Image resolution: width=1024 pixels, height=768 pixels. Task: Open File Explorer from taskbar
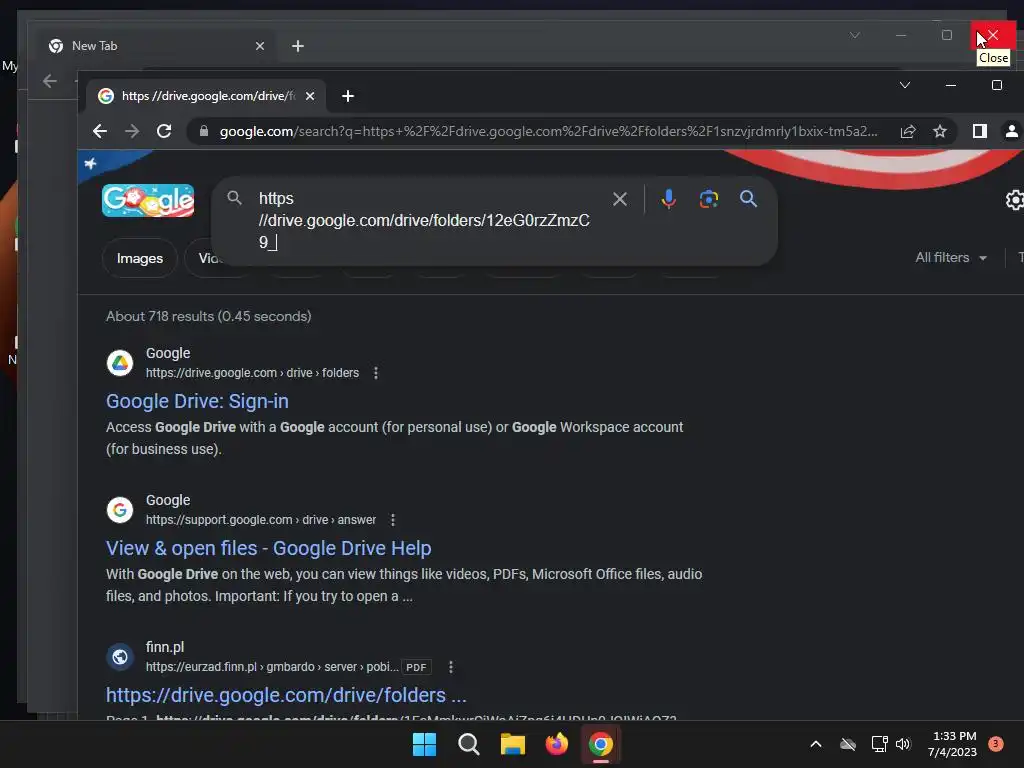513,744
